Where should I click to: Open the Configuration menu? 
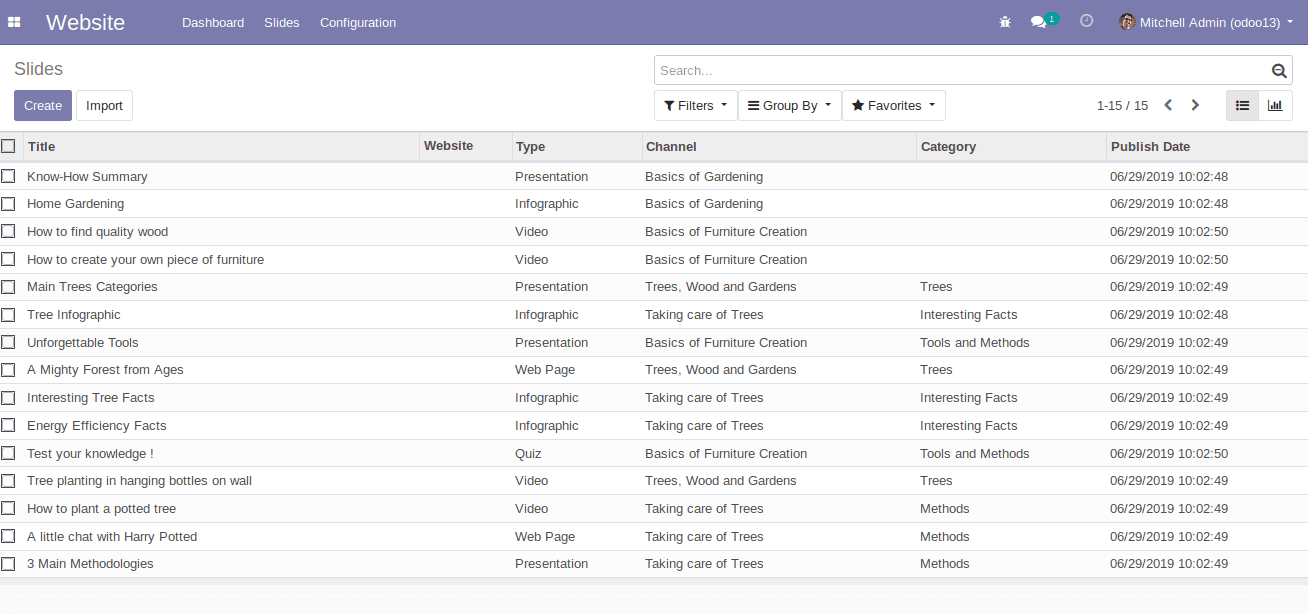click(x=358, y=22)
